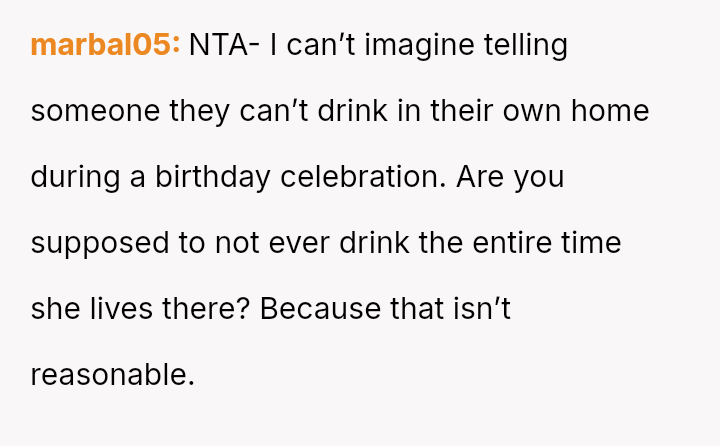Click the word "reasonable" in the last line
Screen dimensions: 720x446
pos(110,375)
